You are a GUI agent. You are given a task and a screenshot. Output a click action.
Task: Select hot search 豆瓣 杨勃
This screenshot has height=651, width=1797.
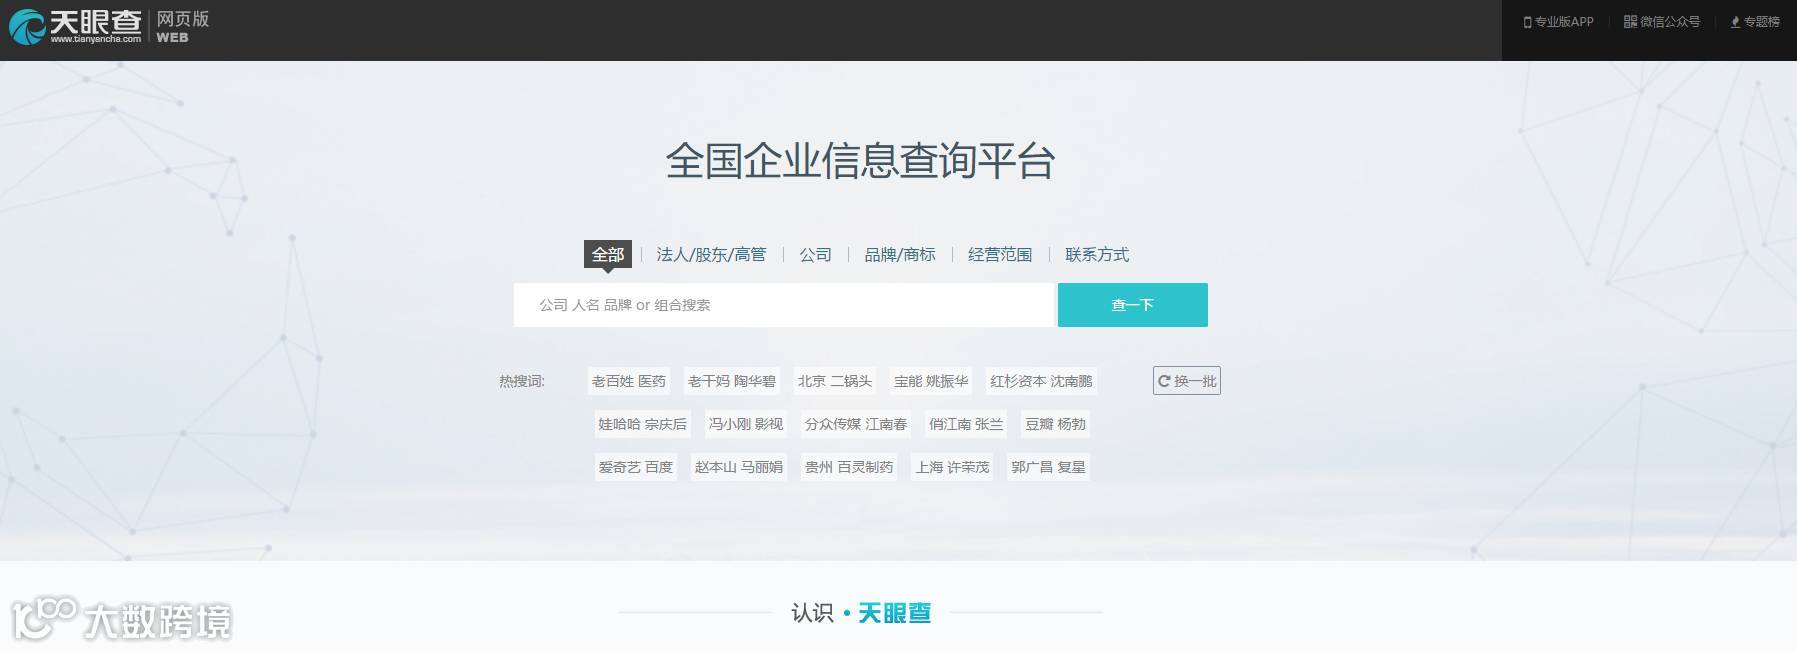(x=1055, y=424)
